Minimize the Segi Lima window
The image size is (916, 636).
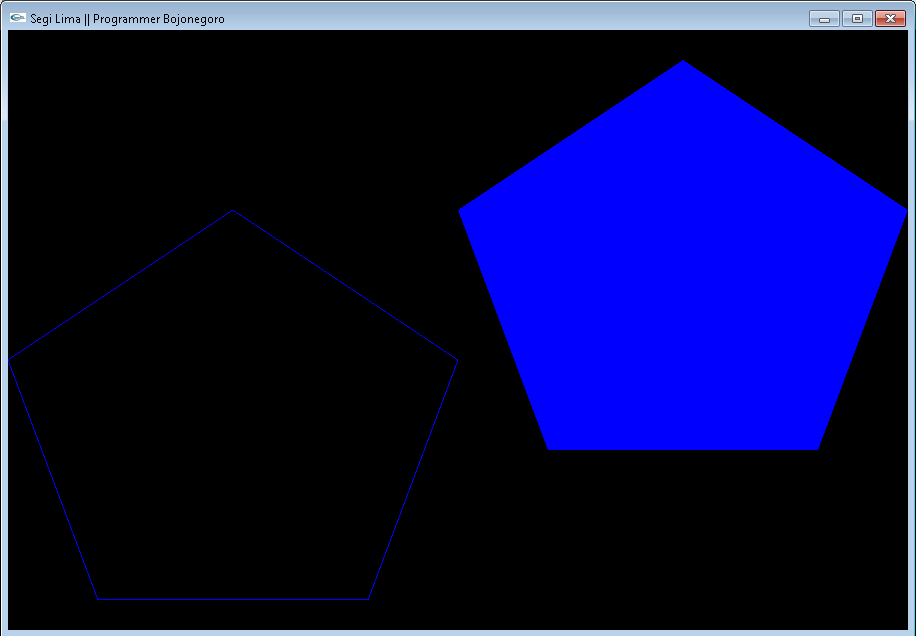(x=824, y=17)
